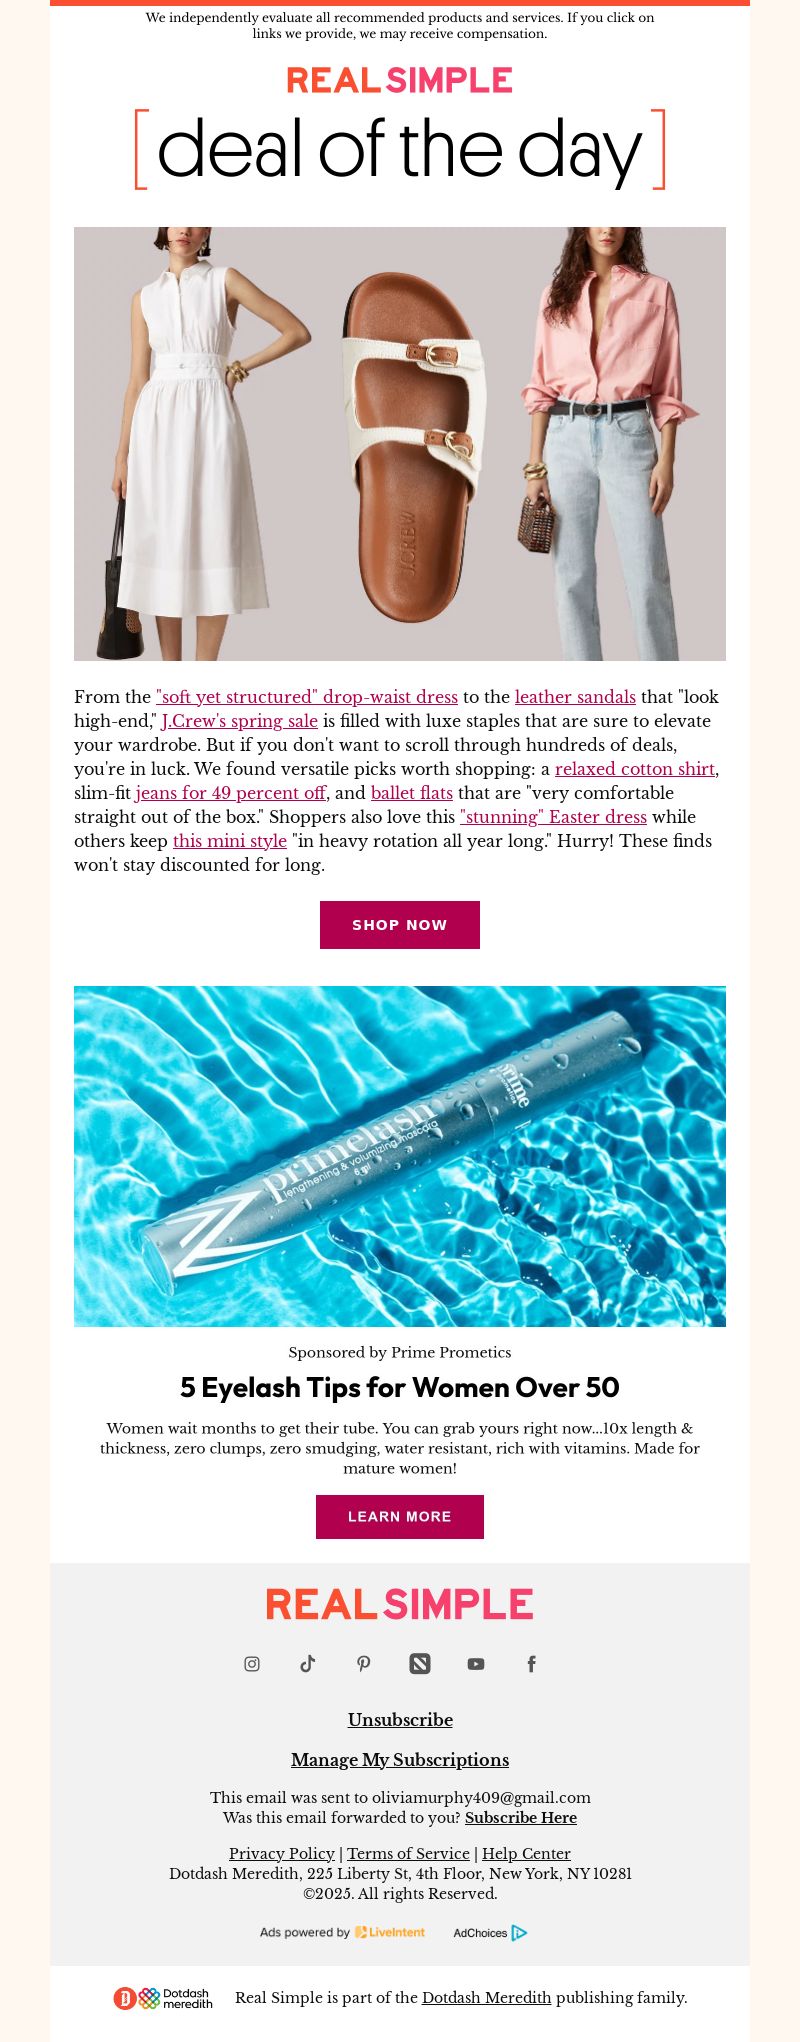
Task: Click the Dotdash Meredith logo icon
Action: pos(163,1998)
